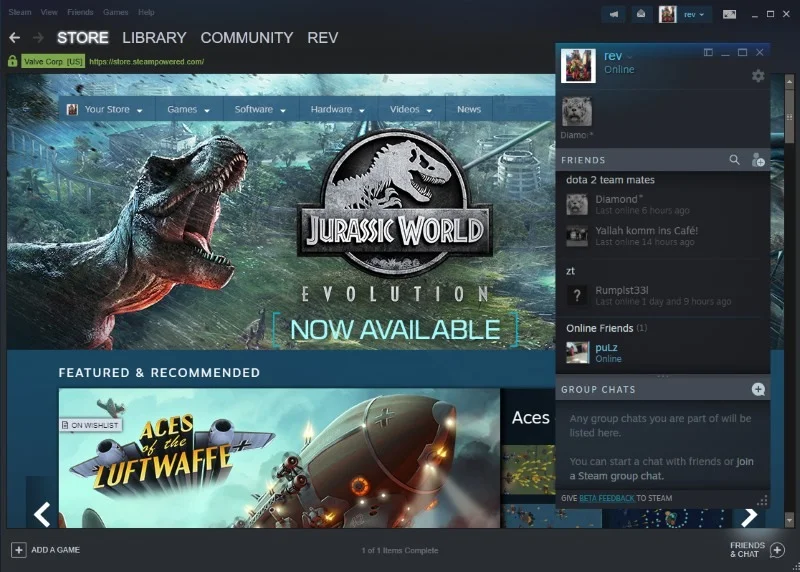This screenshot has width=800, height=572.
Task: Open chat with Diamond in friends list
Action: (663, 205)
